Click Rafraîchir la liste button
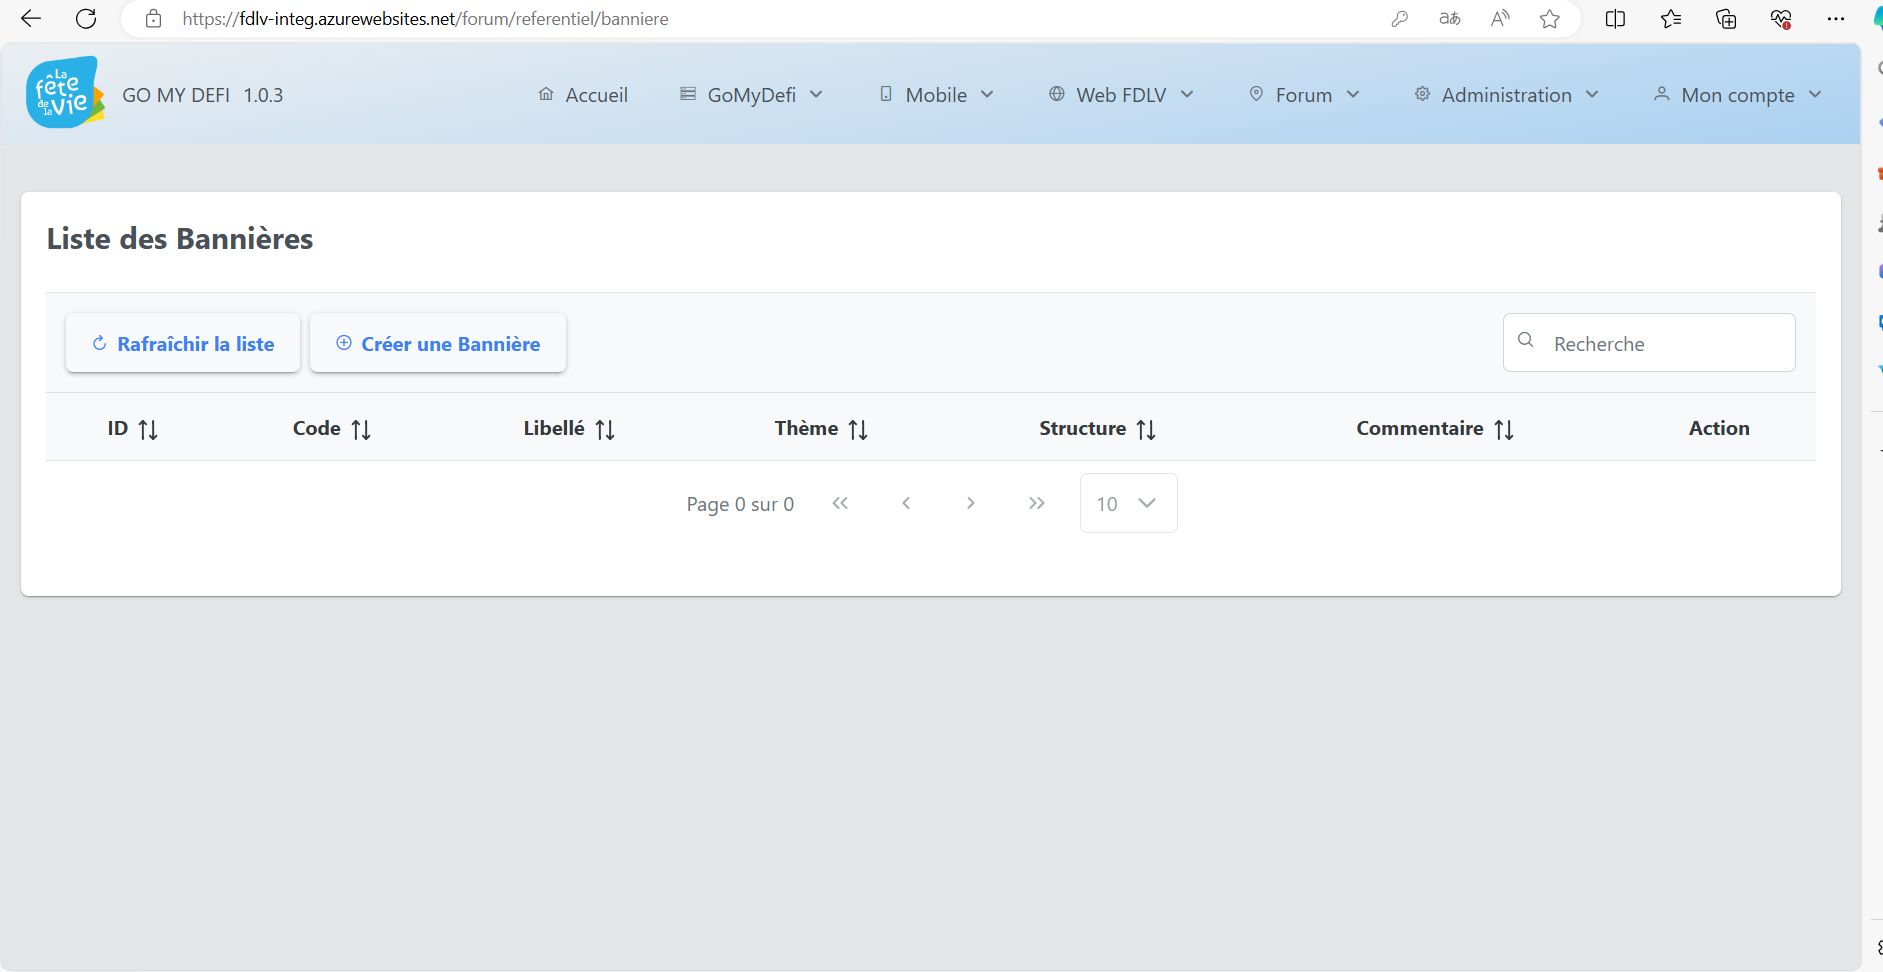The width and height of the screenshot is (1883, 972). click(x=183, y=343)
